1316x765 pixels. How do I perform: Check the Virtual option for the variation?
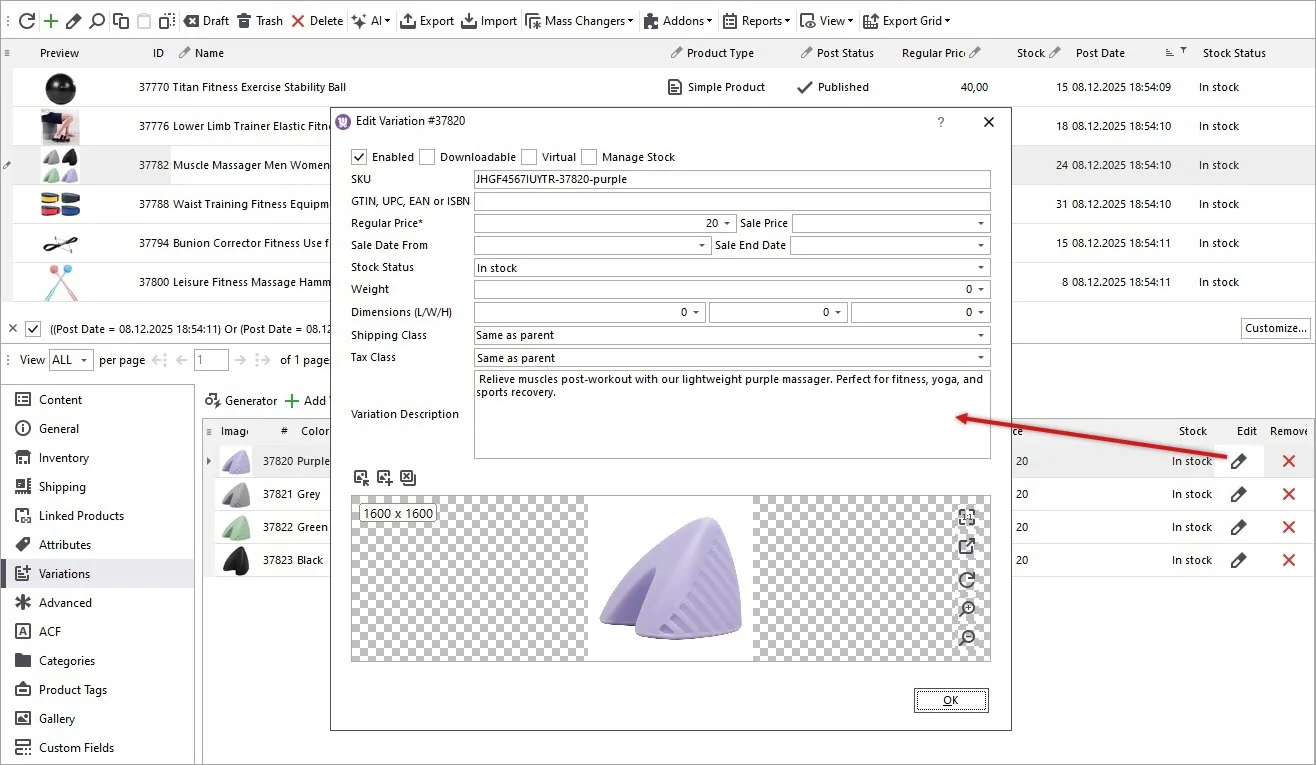[x=528, y=156]
